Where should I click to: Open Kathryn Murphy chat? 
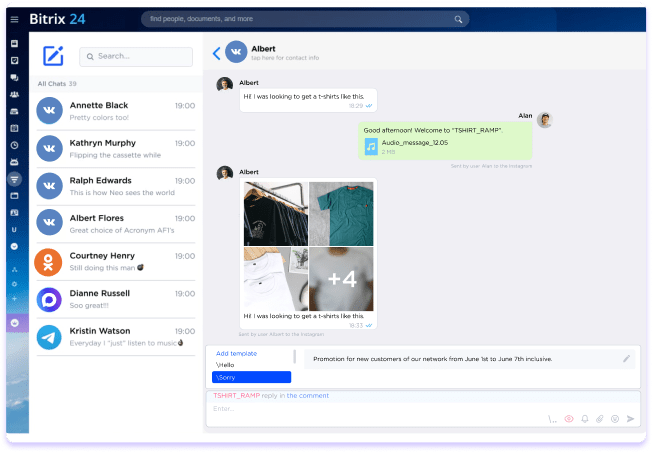[x=116, y=149]
